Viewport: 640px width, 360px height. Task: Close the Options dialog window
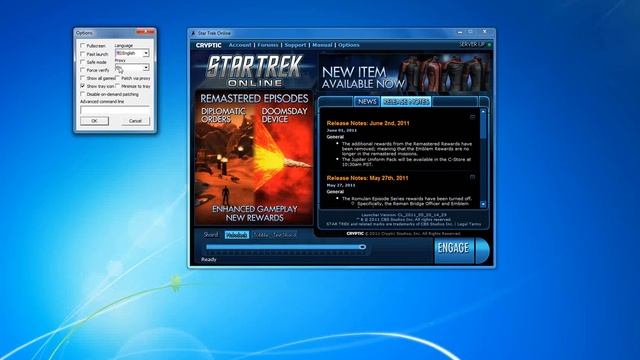click(x=146, y=32)
